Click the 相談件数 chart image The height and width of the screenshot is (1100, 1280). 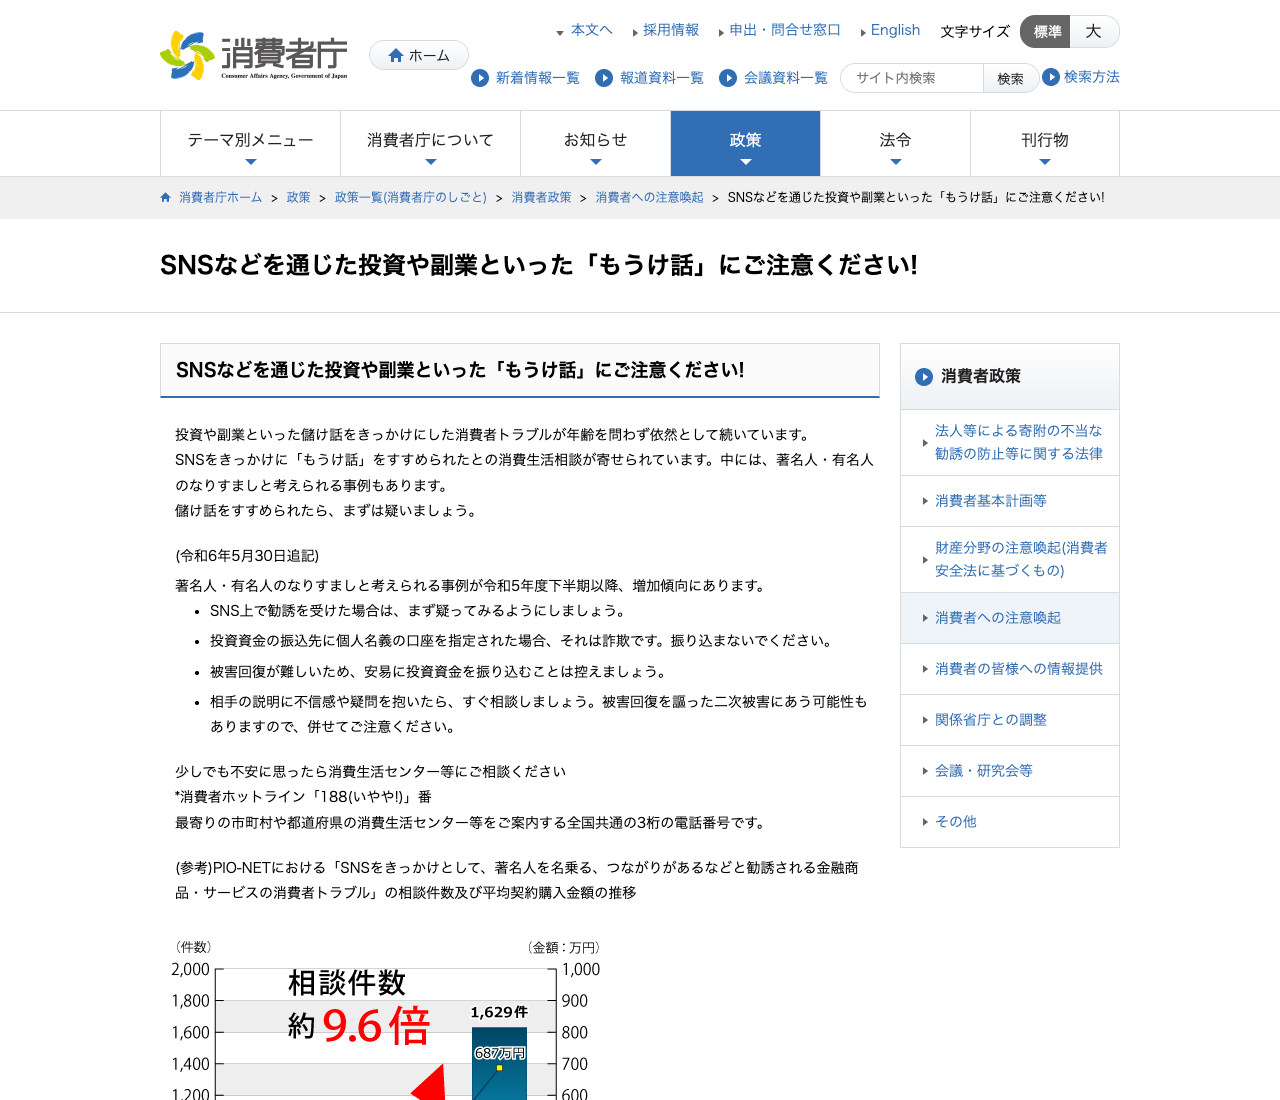pyautogui.click(x=387, y=1018)
